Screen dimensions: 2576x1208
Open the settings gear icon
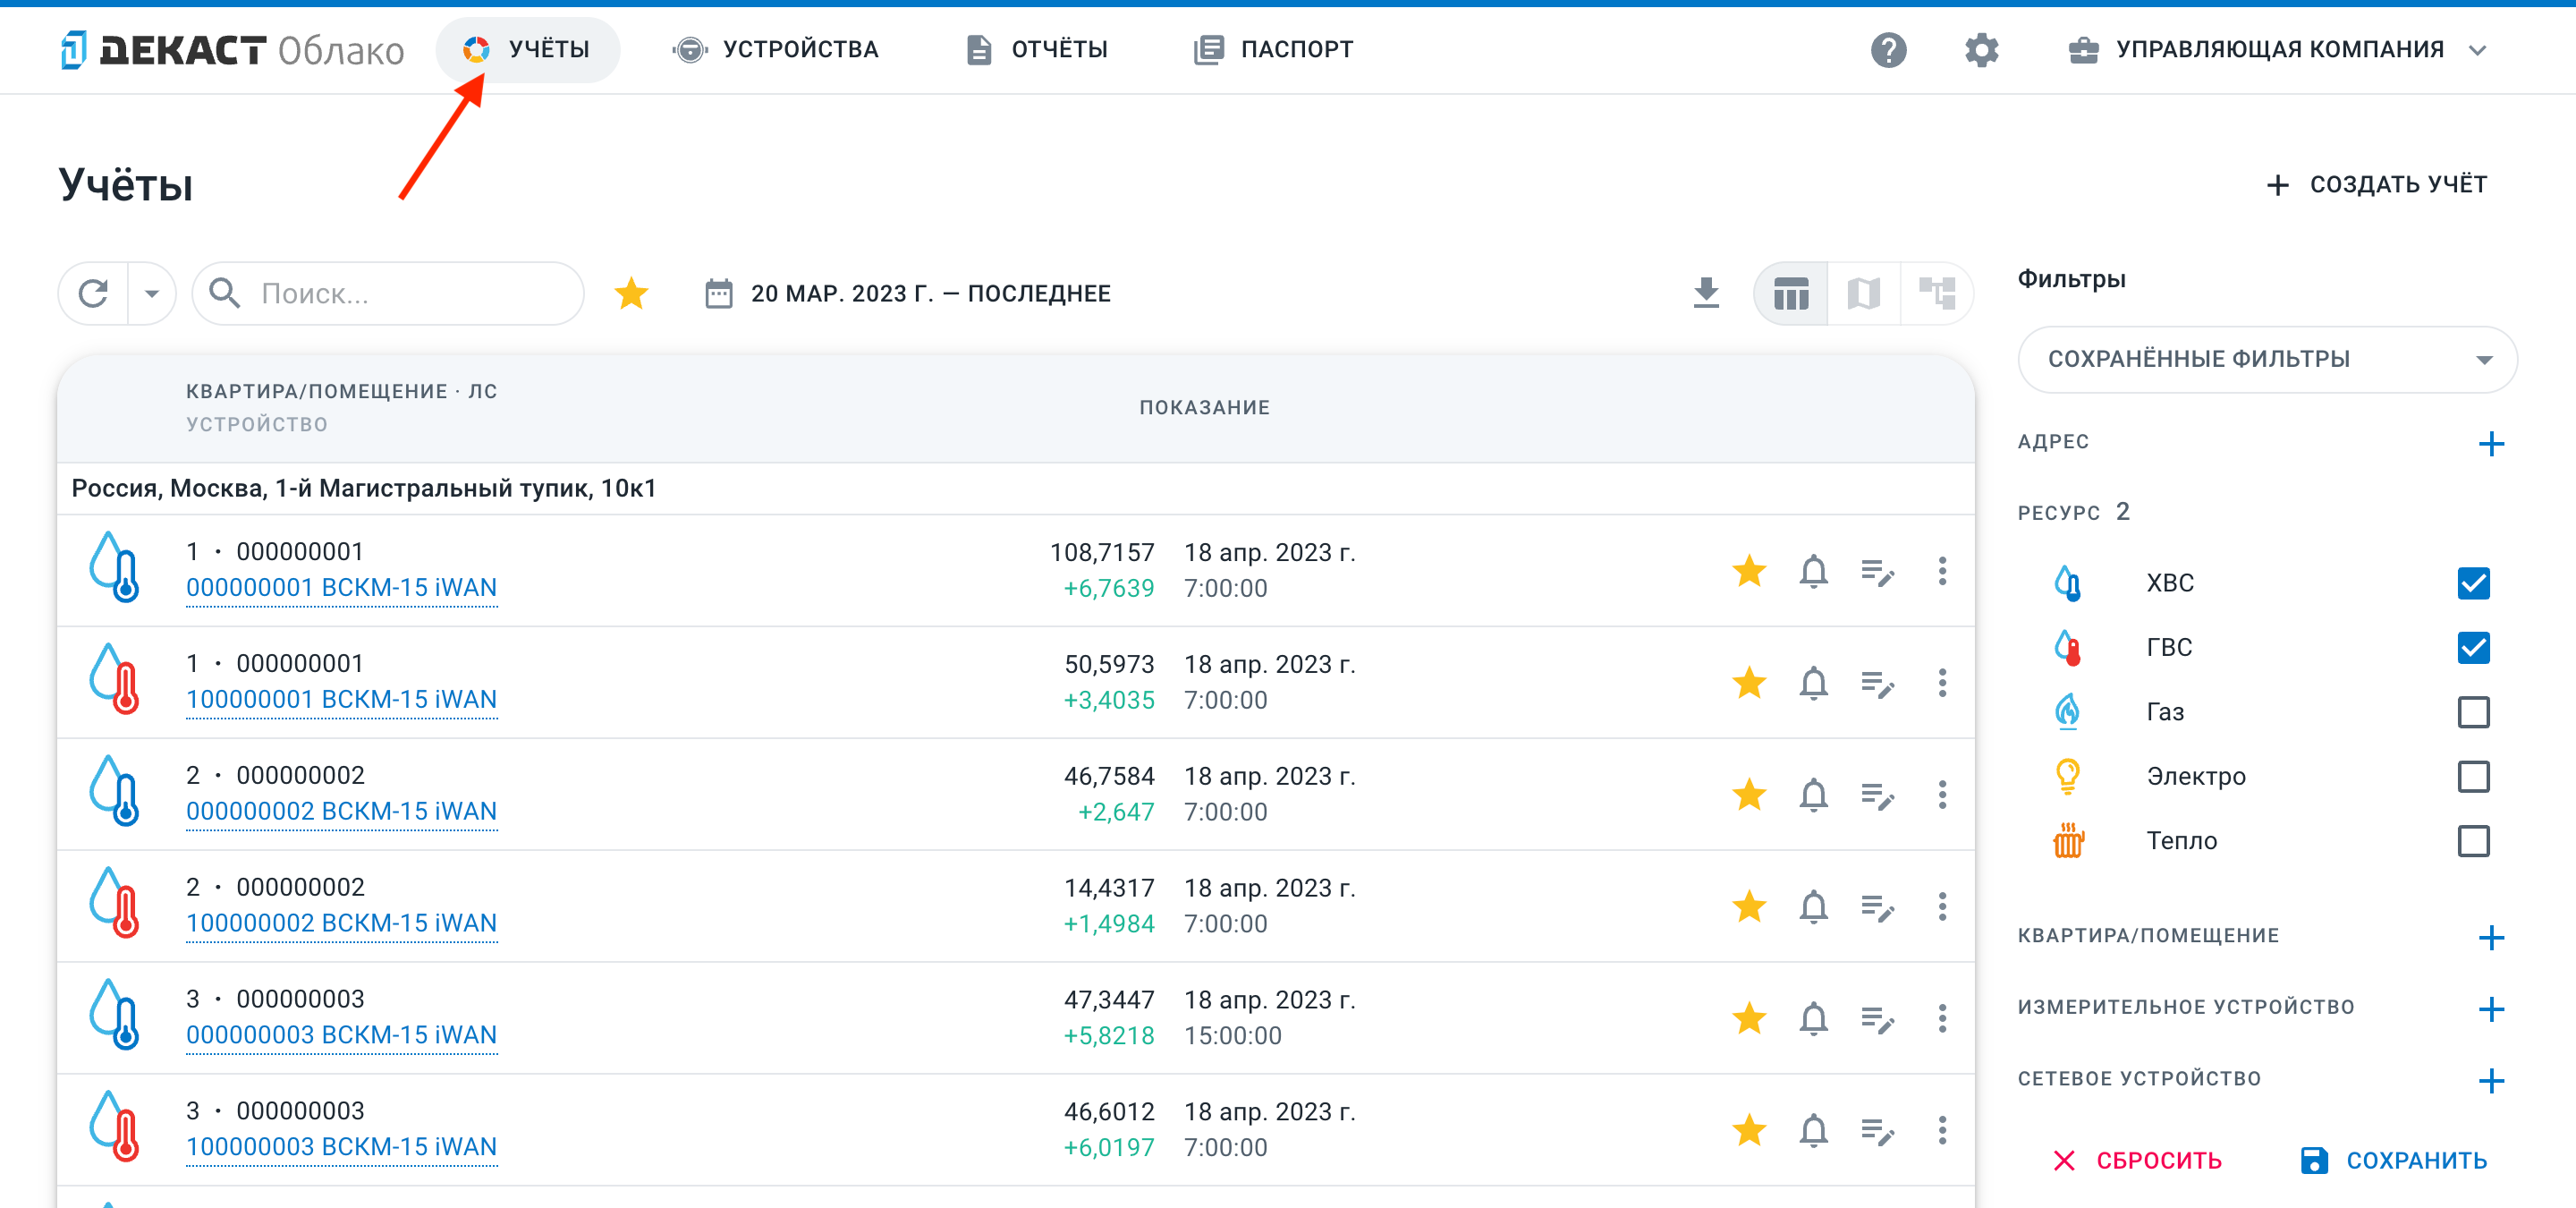[1981, 49]
